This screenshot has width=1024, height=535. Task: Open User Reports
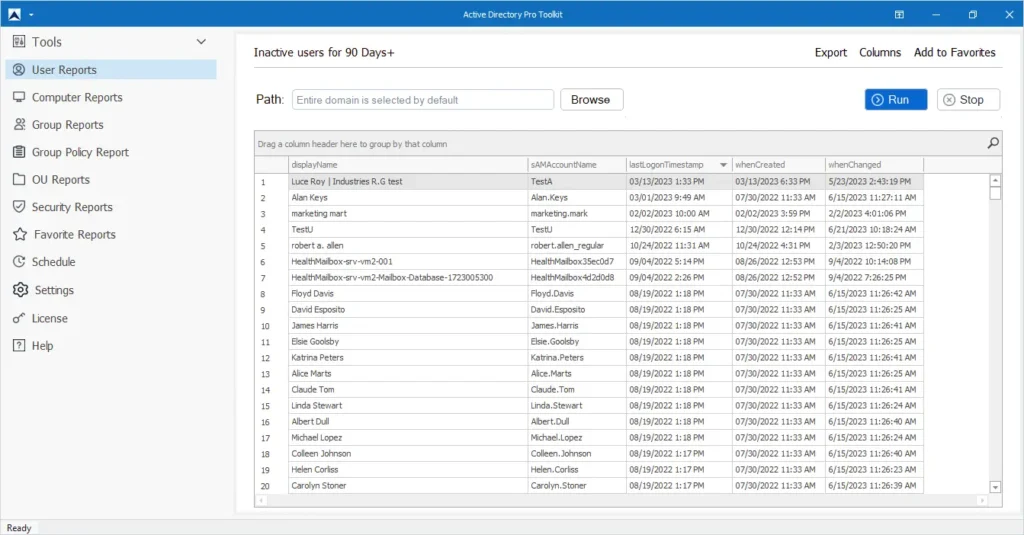pos(111,69)
